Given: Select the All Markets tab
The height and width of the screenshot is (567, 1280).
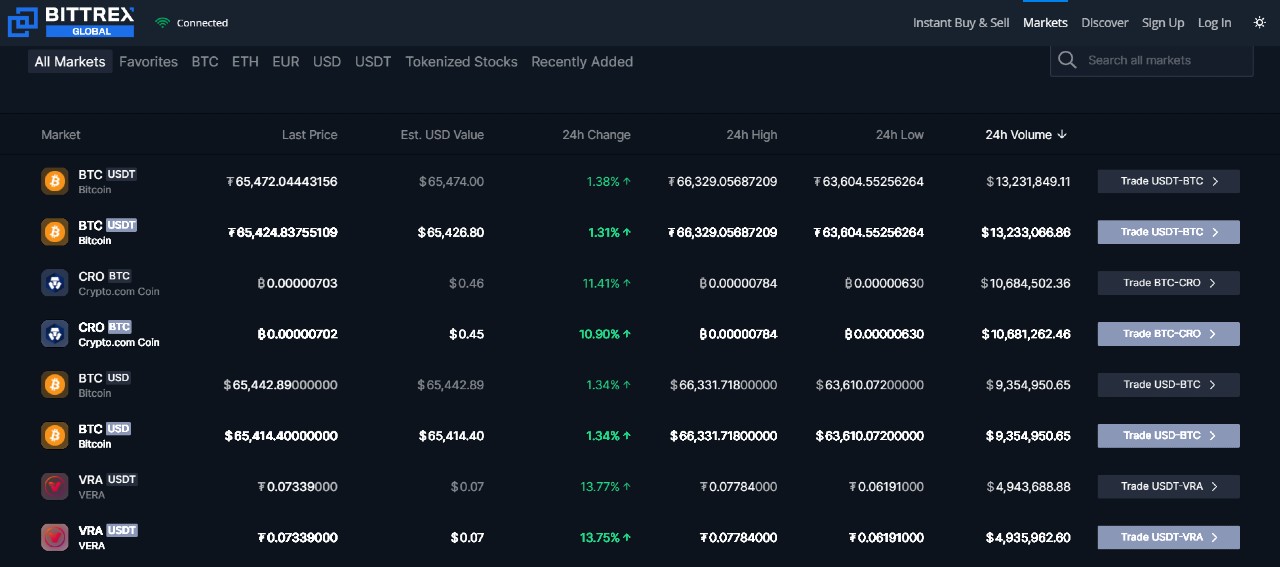Looking at the screenshot, I should tap(70, 61).
